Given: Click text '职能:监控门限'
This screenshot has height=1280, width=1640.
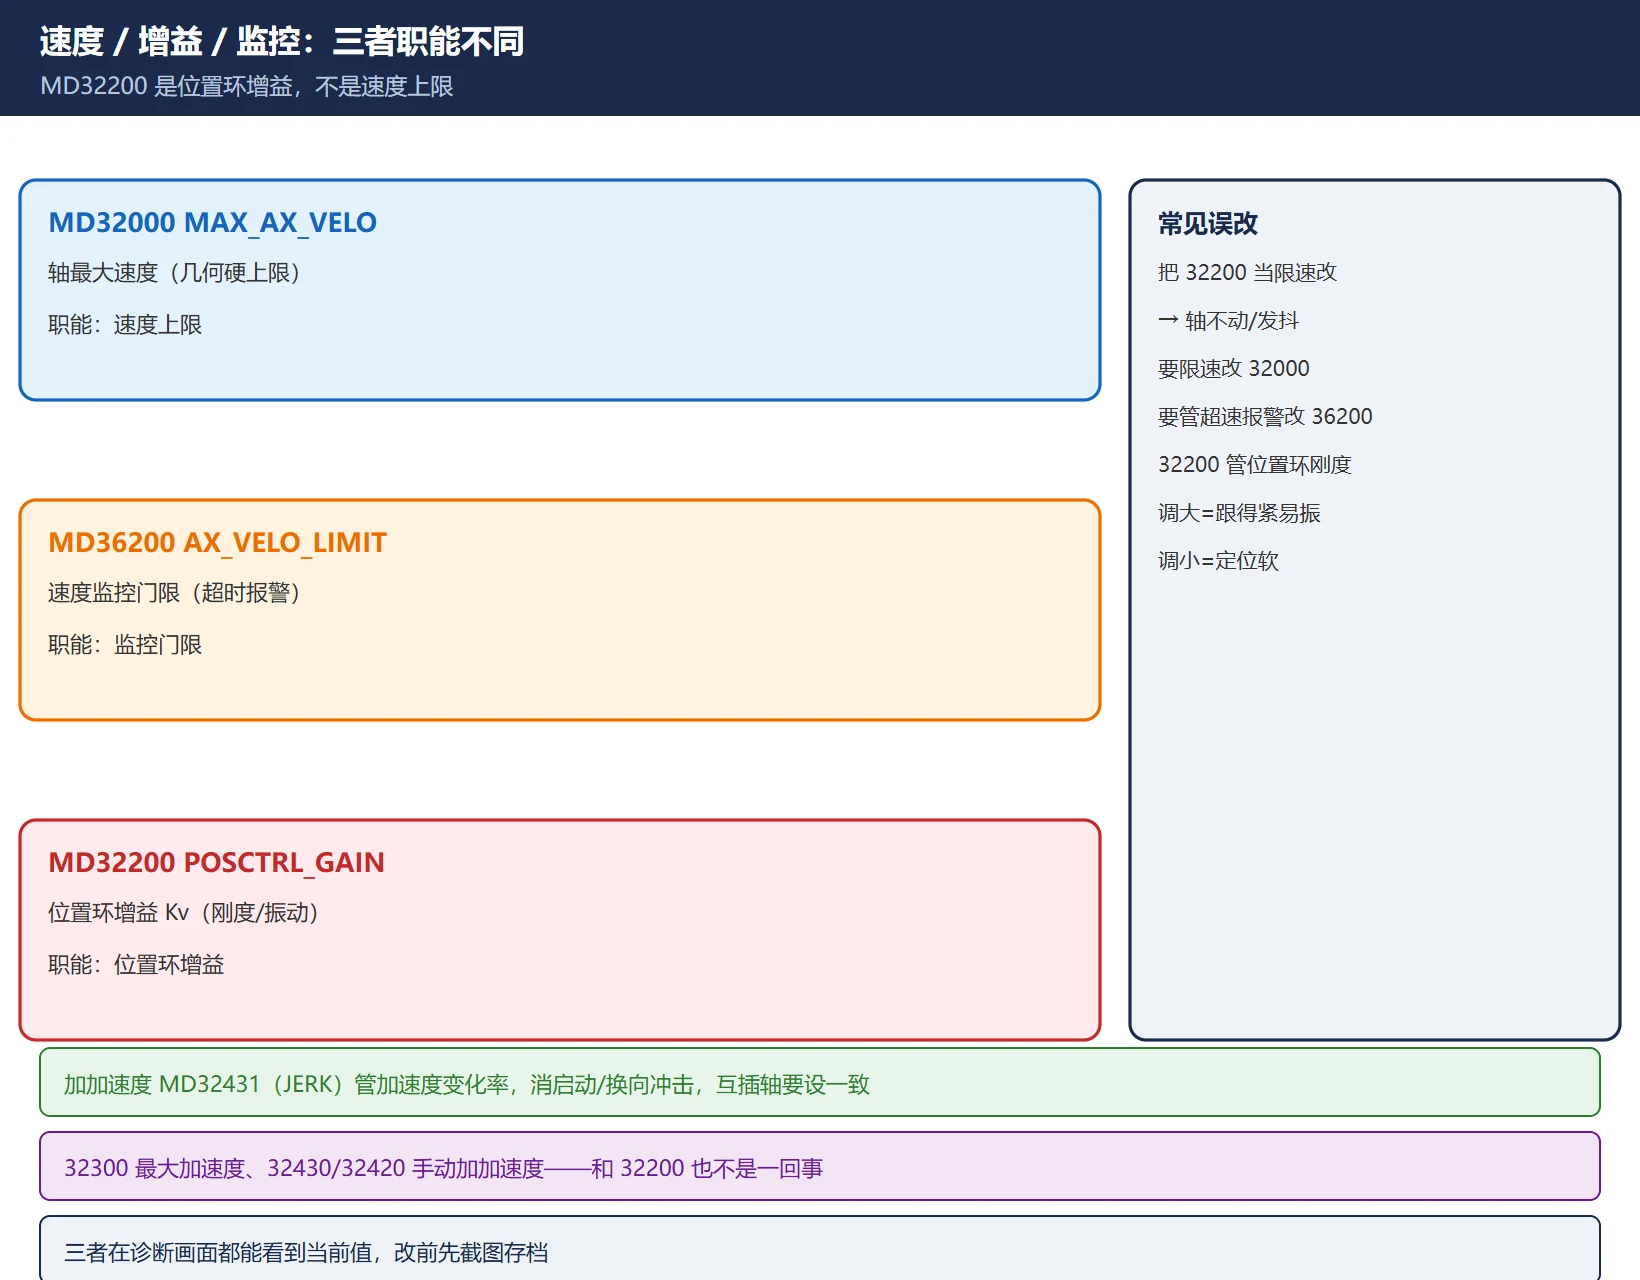Looking at the screenshot, I should click(x=125, y=645).
